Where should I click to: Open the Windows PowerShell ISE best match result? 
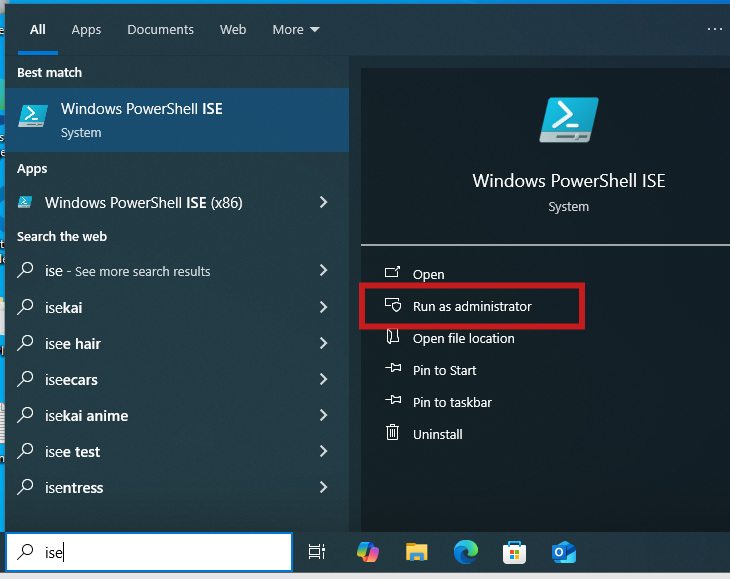click(x=177, y=120)
